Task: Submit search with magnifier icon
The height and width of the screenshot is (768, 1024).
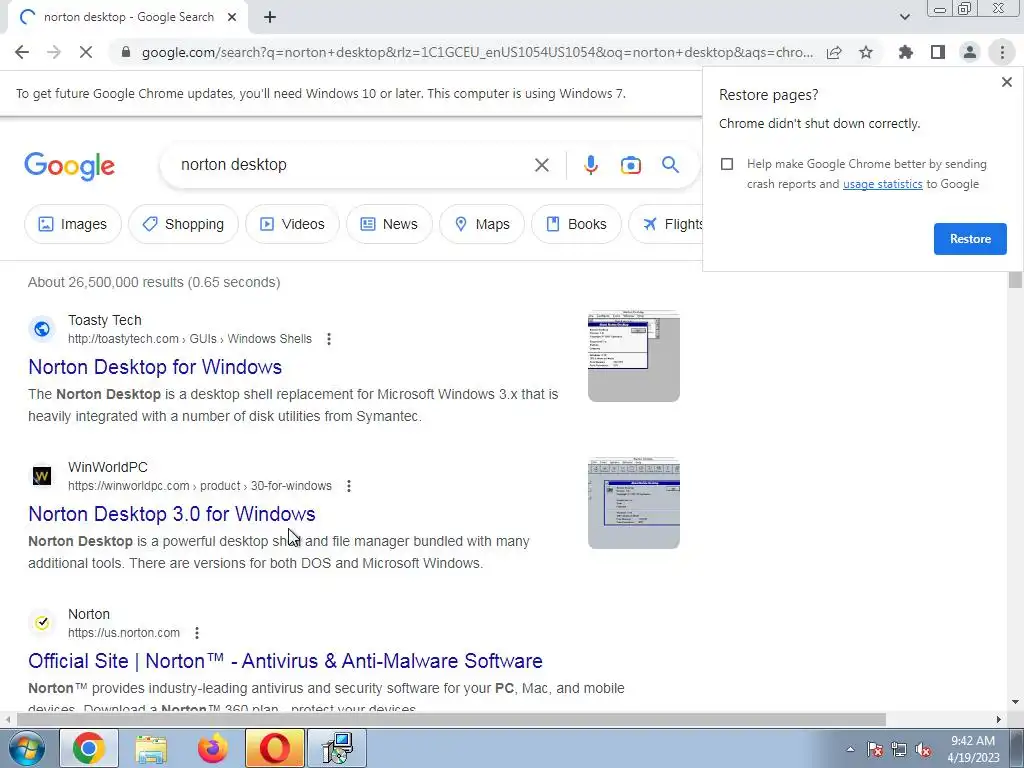Action: coord(670,165)
